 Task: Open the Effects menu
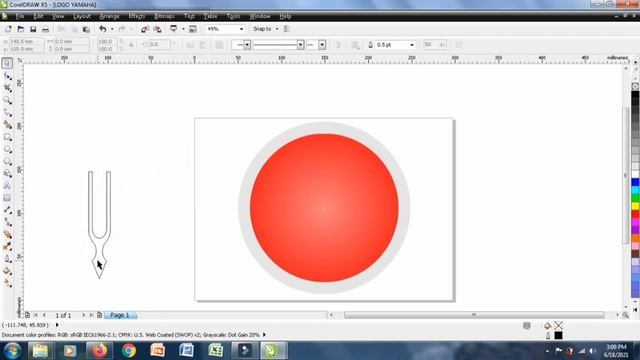(137, 16)
